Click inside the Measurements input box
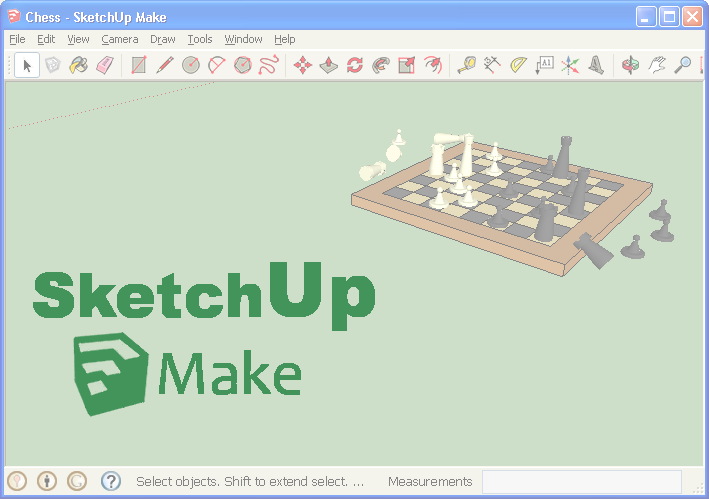 [581, 481]
